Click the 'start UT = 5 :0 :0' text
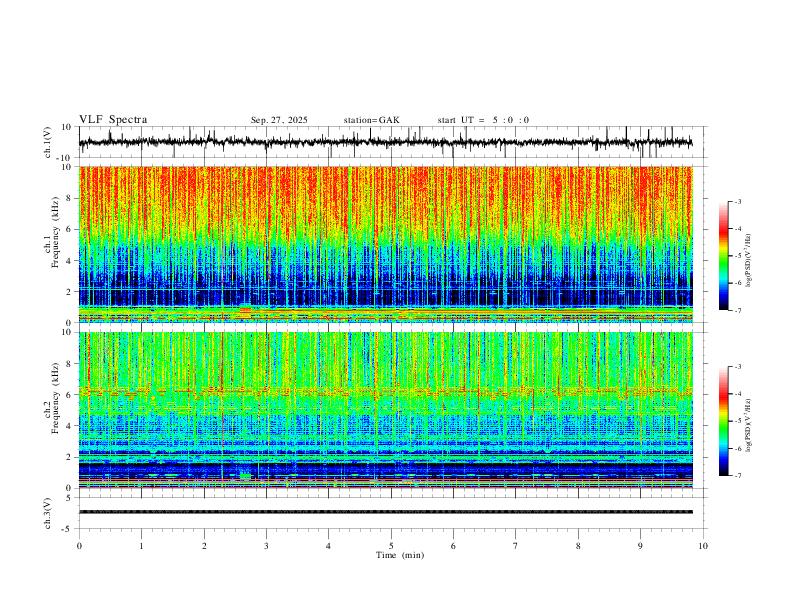The width and height of the screenshot is (792, 612). pyautogui.click(x=483, y=120)
